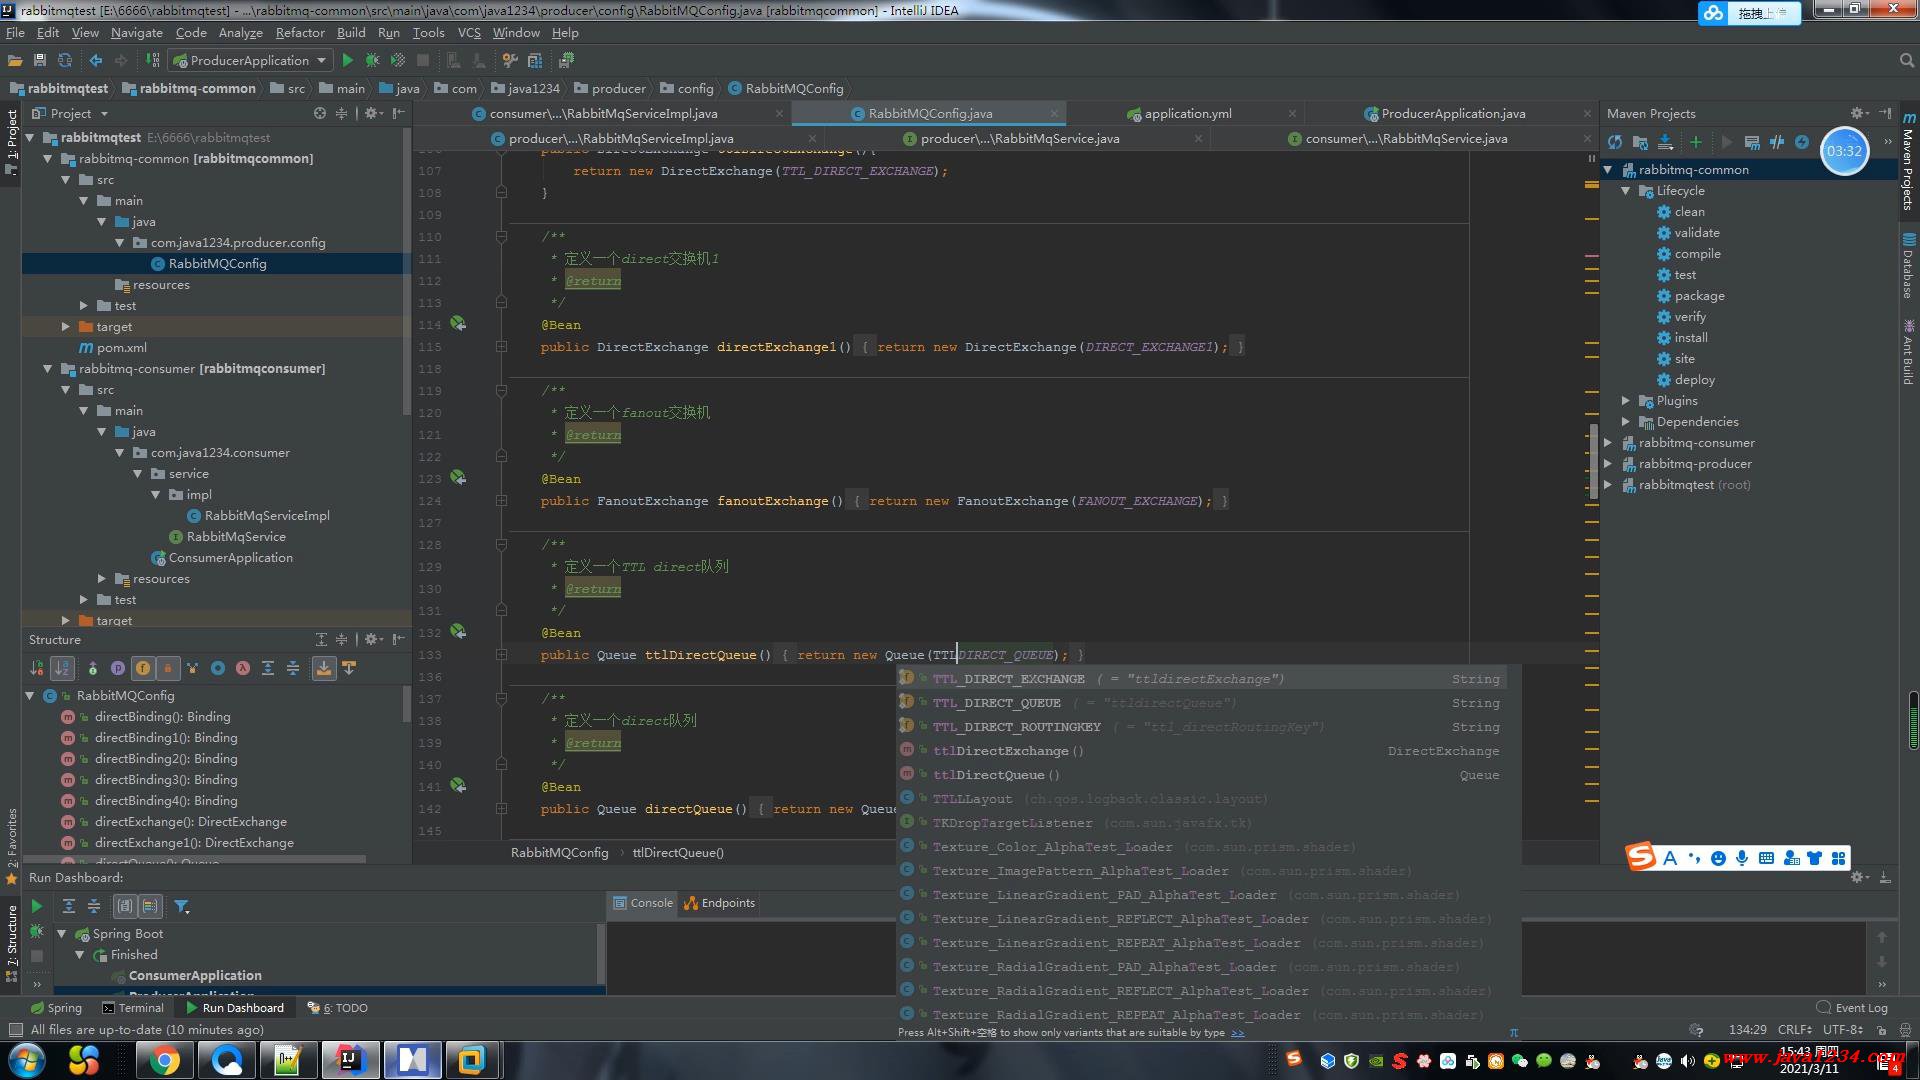Expand the Plugins node in Maven Projects

(1626, 400)
